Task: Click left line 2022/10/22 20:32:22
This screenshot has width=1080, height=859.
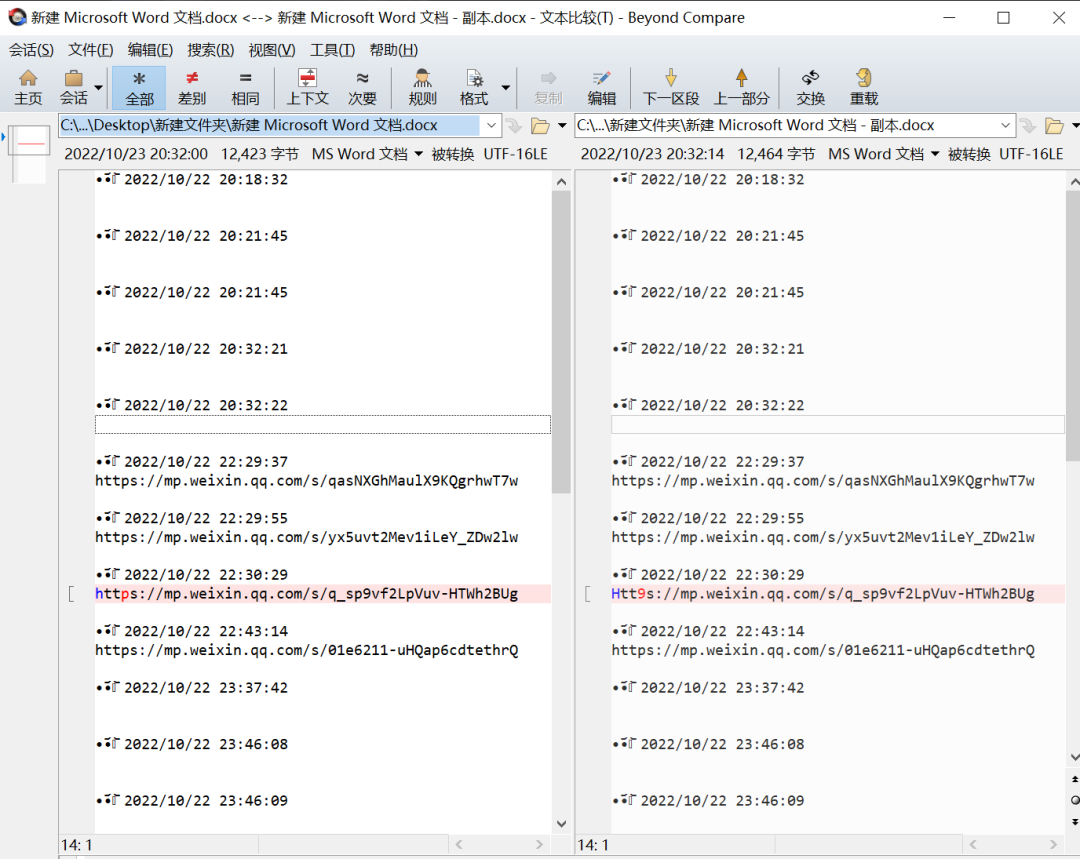Action: 206,405
